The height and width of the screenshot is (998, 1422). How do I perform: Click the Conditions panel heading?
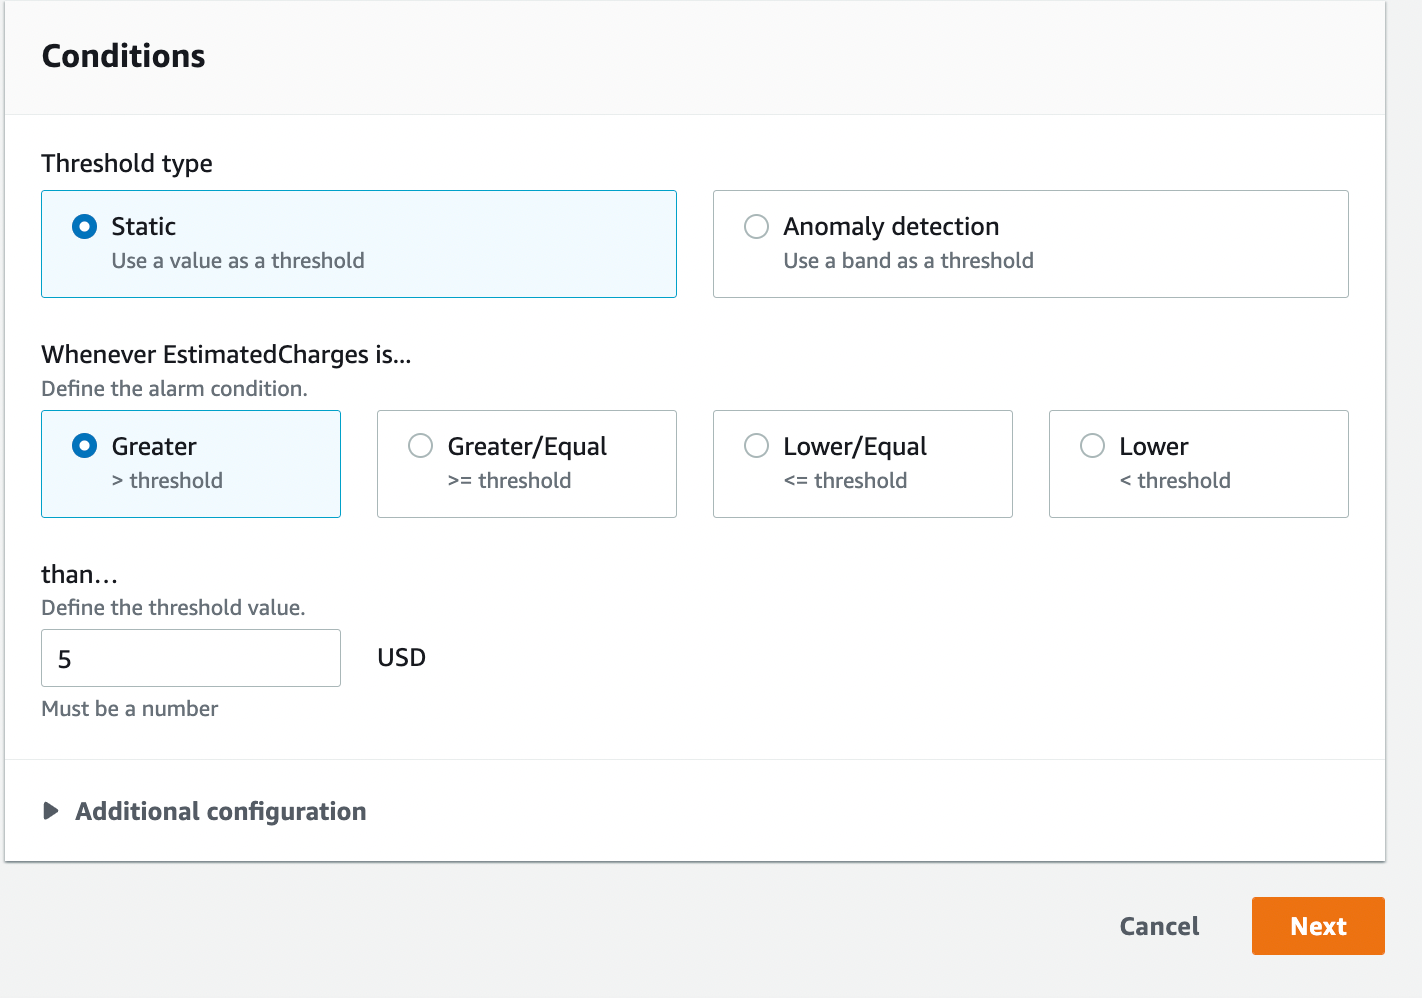tap(124, 56)
